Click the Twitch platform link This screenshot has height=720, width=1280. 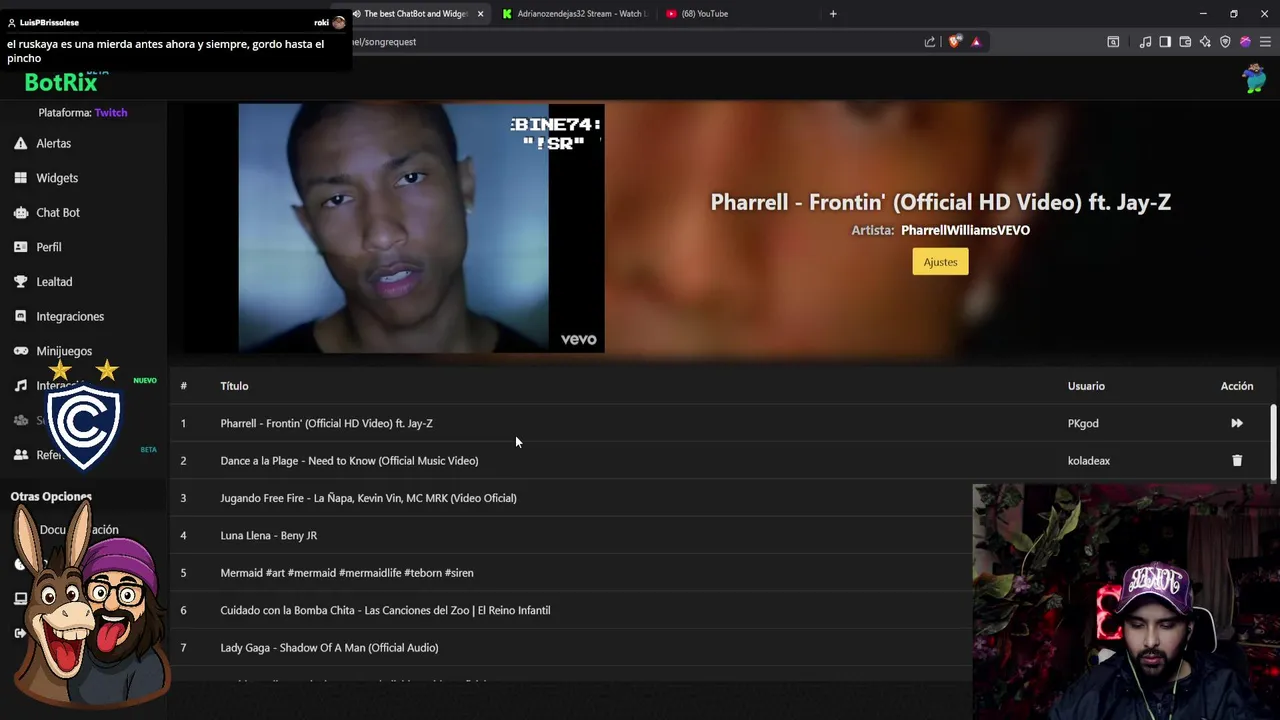(111, 113)
